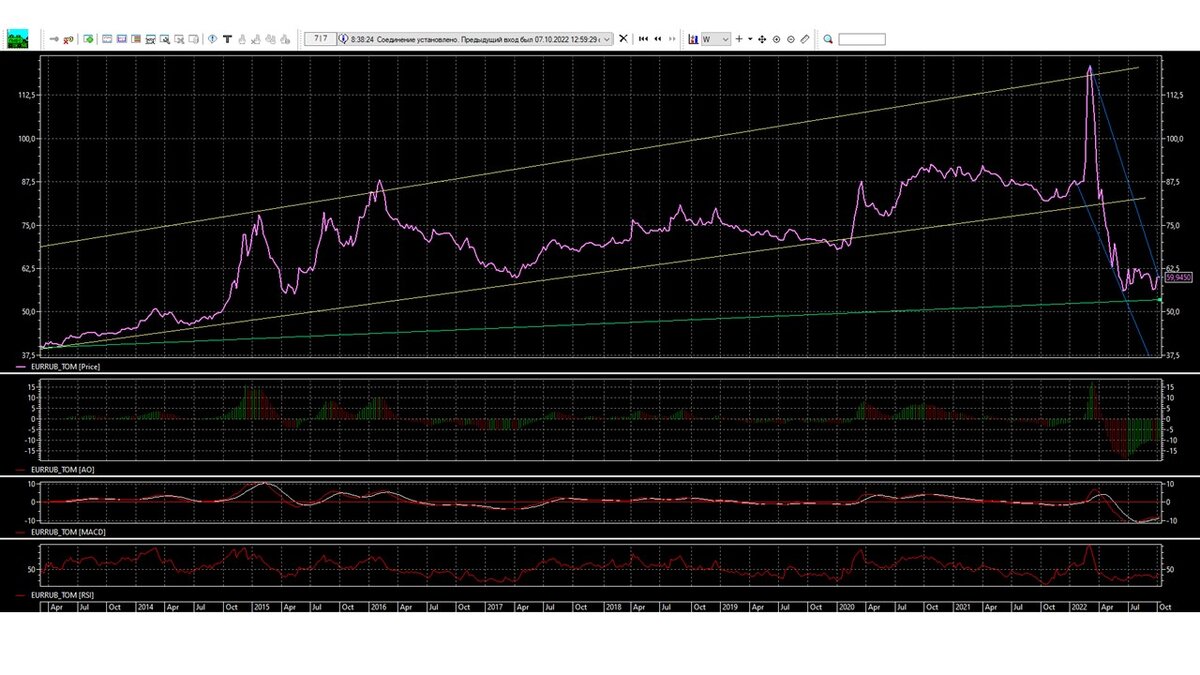Click the QUIK application logo icon

click(x=18, y=39)
